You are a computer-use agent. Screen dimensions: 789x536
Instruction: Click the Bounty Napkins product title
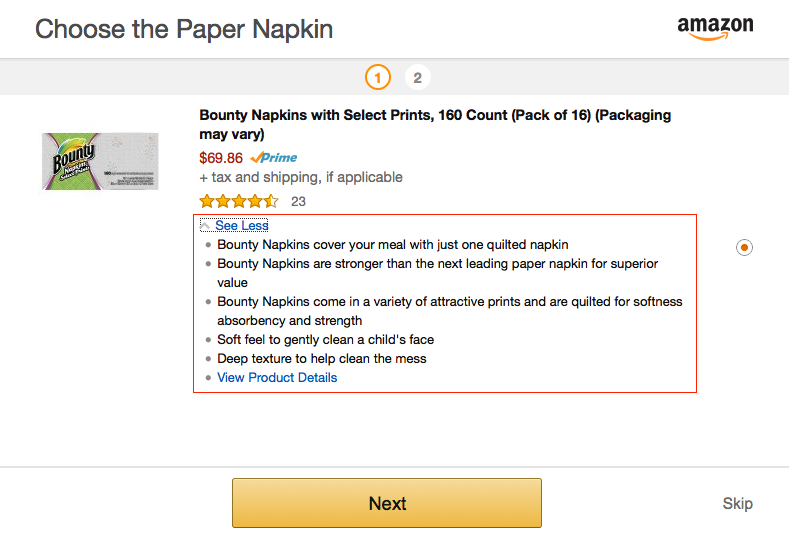point(435,124)
